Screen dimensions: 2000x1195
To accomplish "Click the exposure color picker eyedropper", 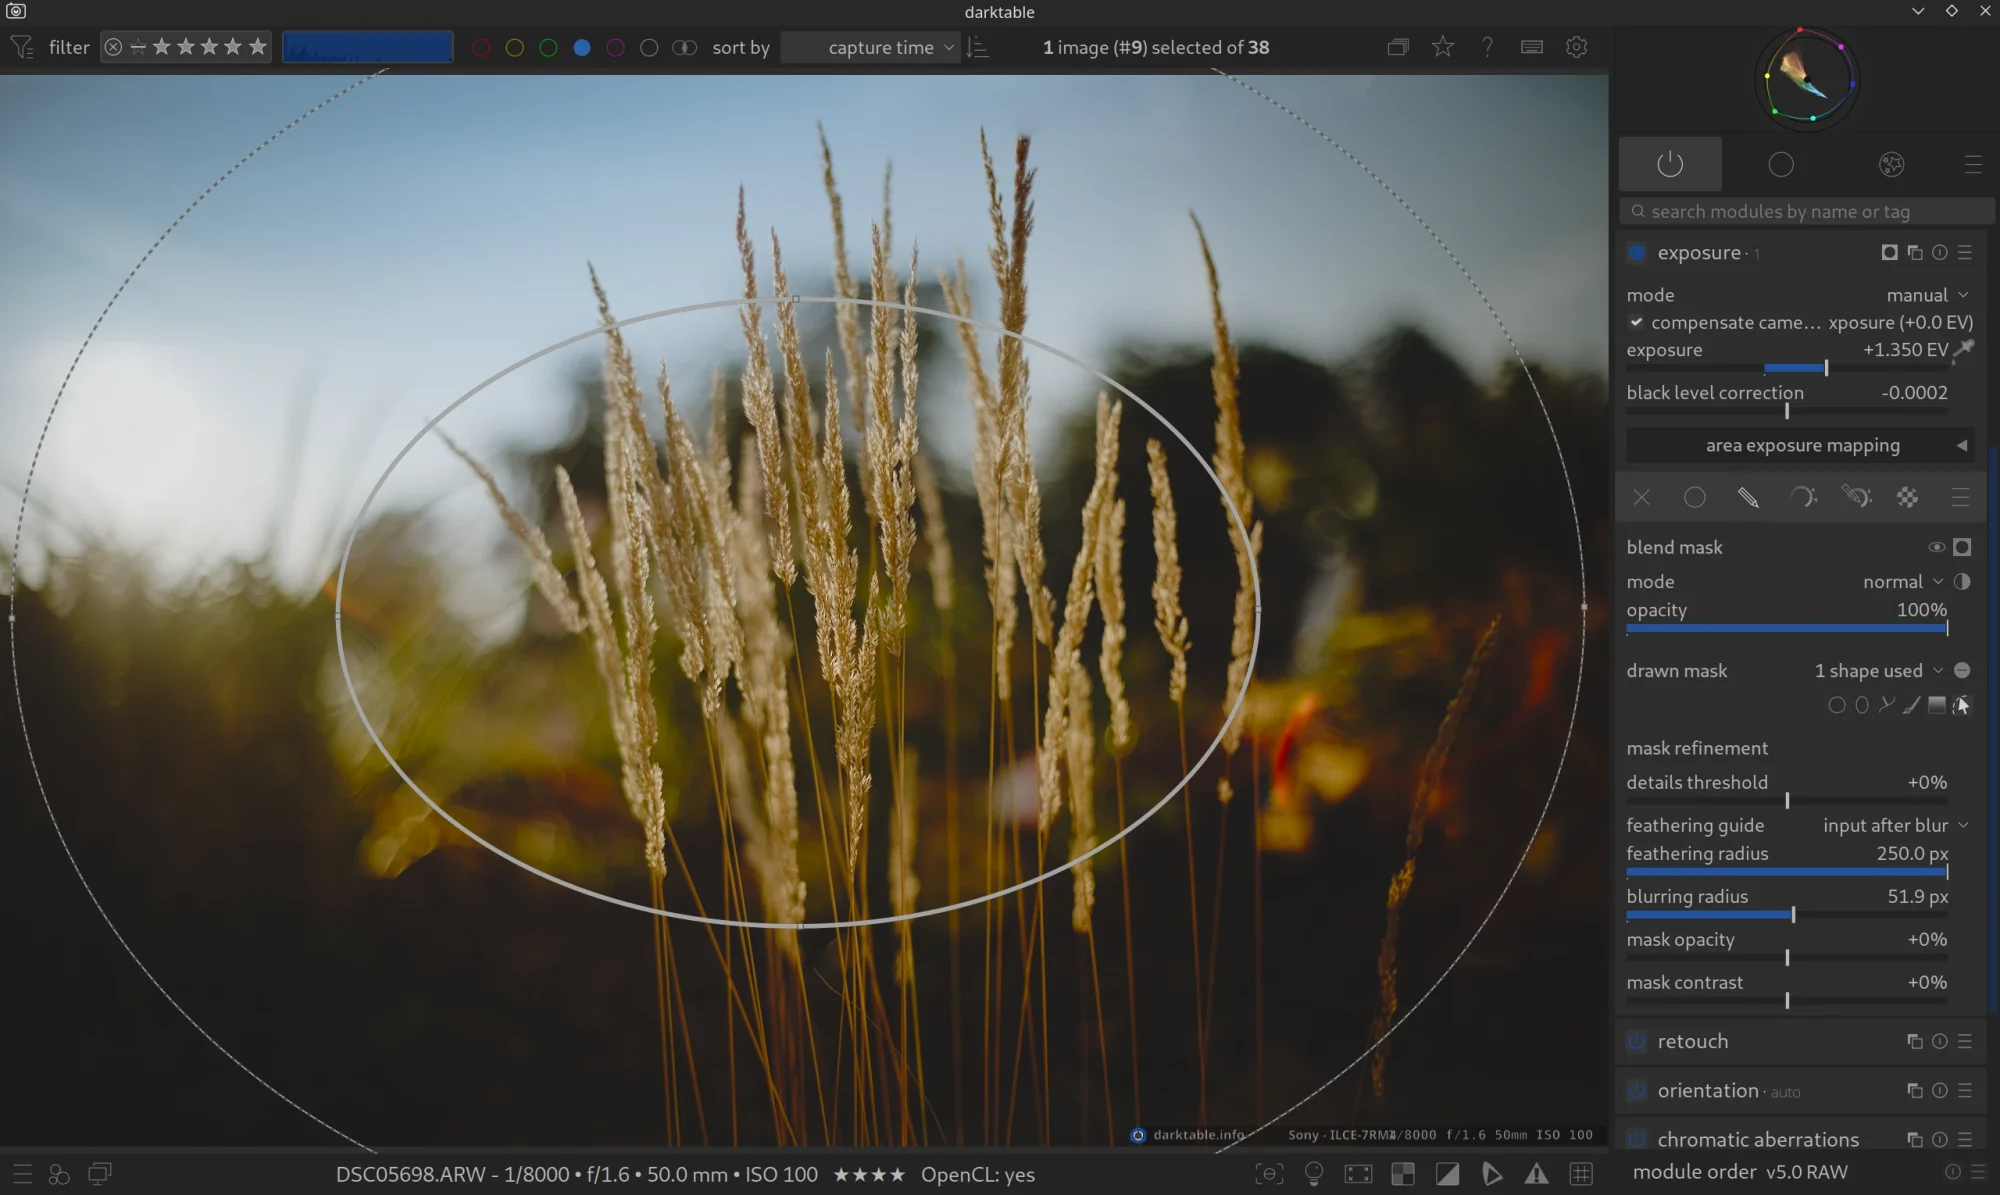I will tap(1964, 349).
